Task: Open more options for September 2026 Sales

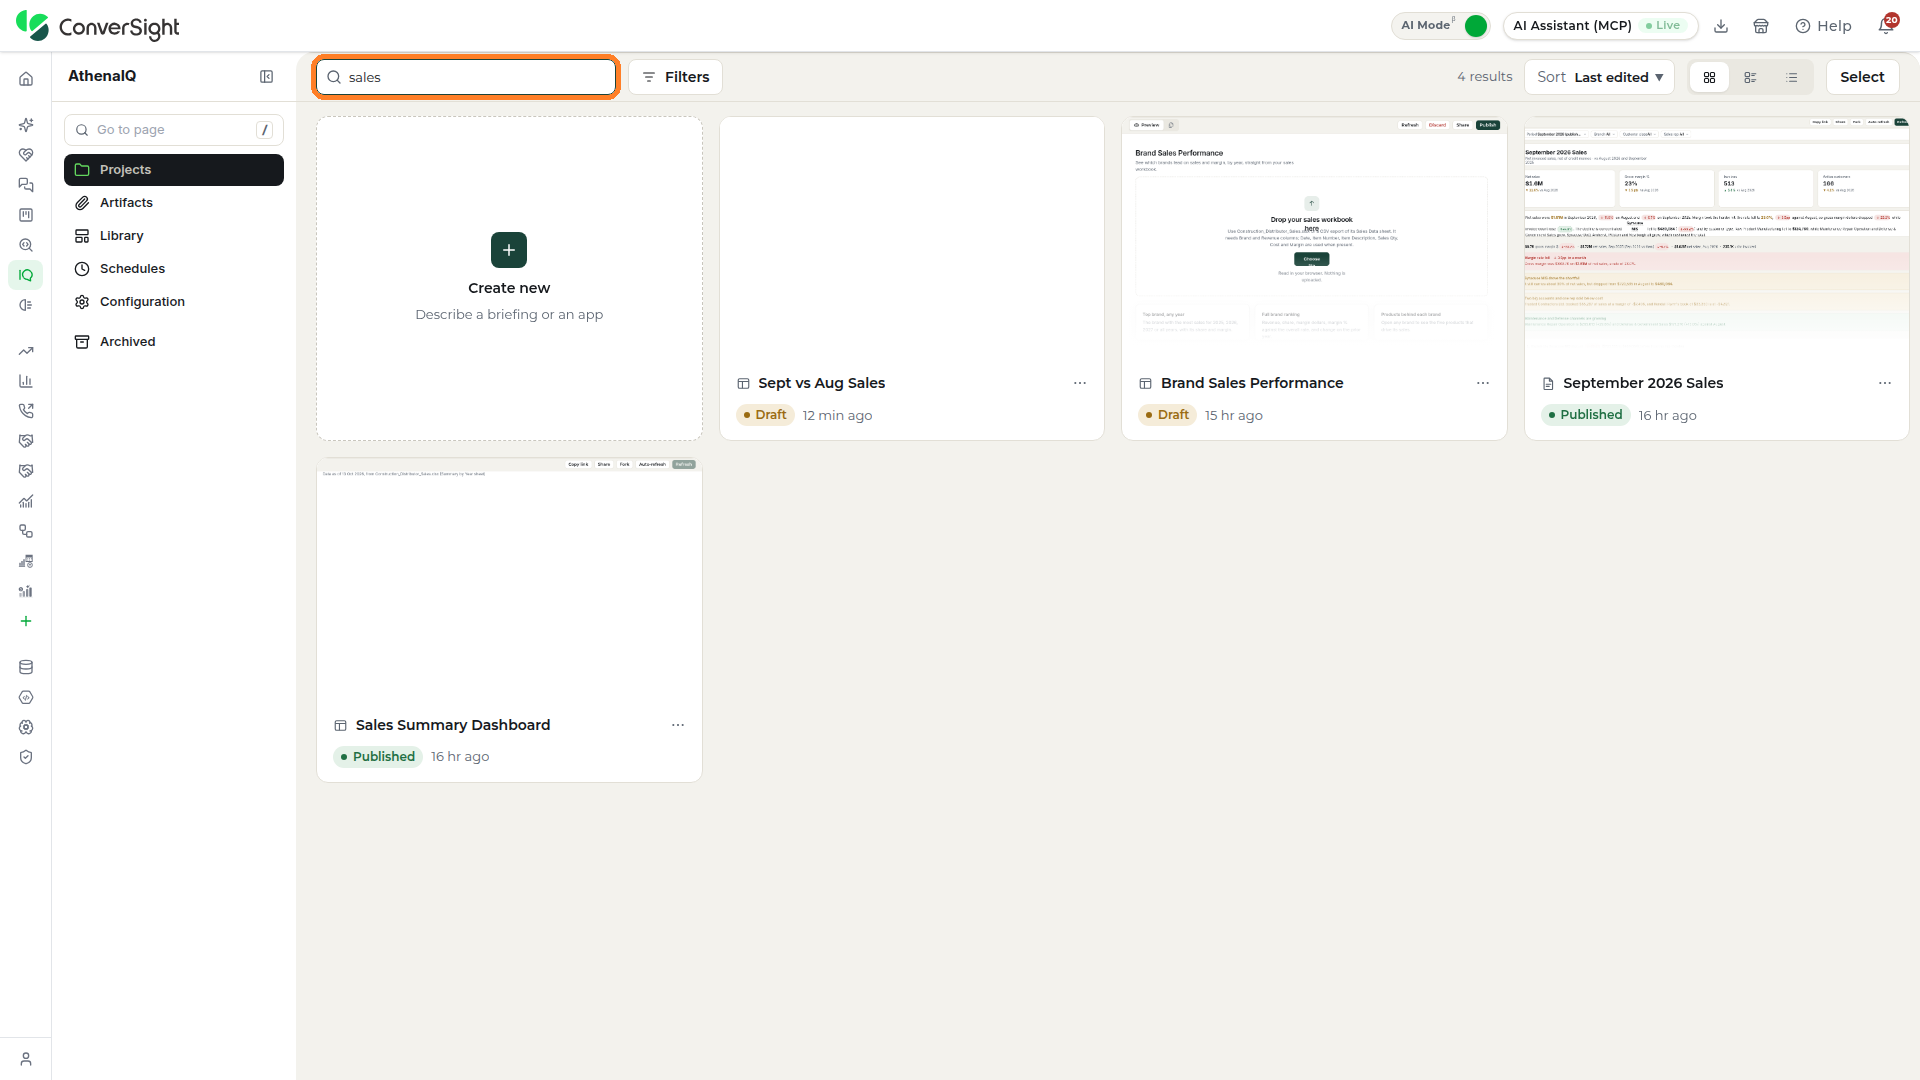Action: click(x=1885, y=383)
